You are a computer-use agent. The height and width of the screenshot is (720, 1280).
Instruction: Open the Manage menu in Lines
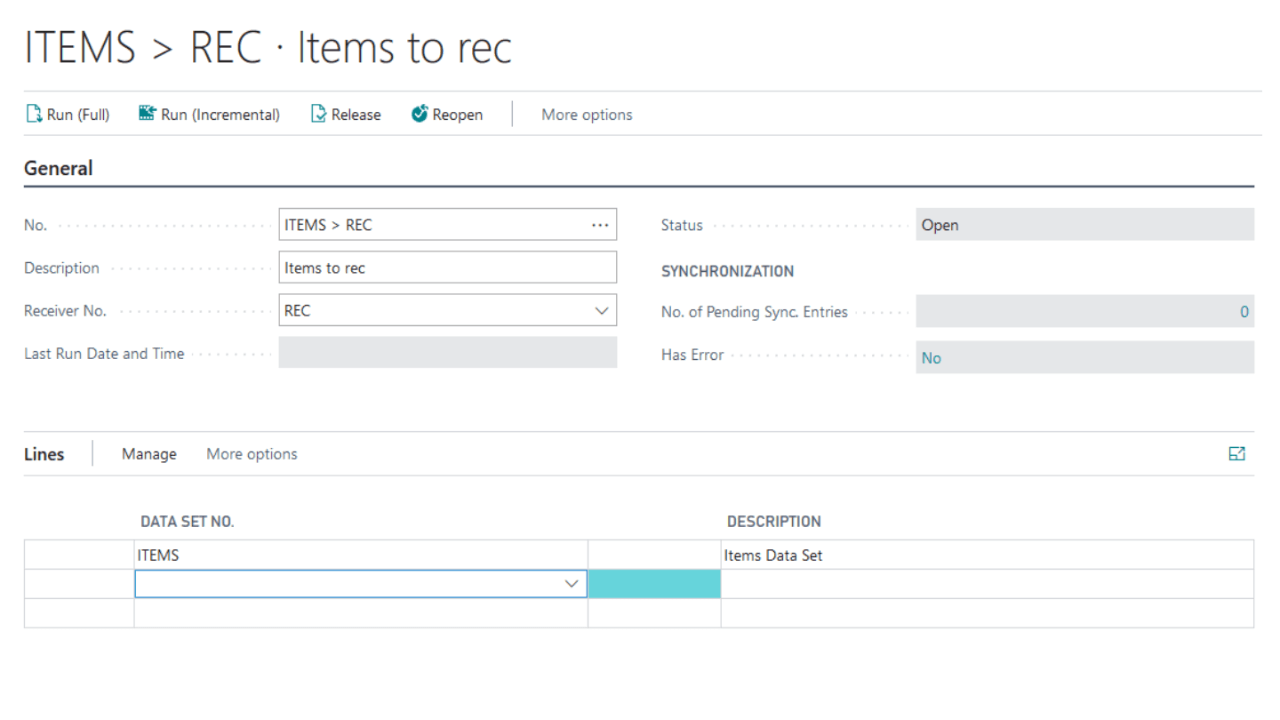coord(149,454)
